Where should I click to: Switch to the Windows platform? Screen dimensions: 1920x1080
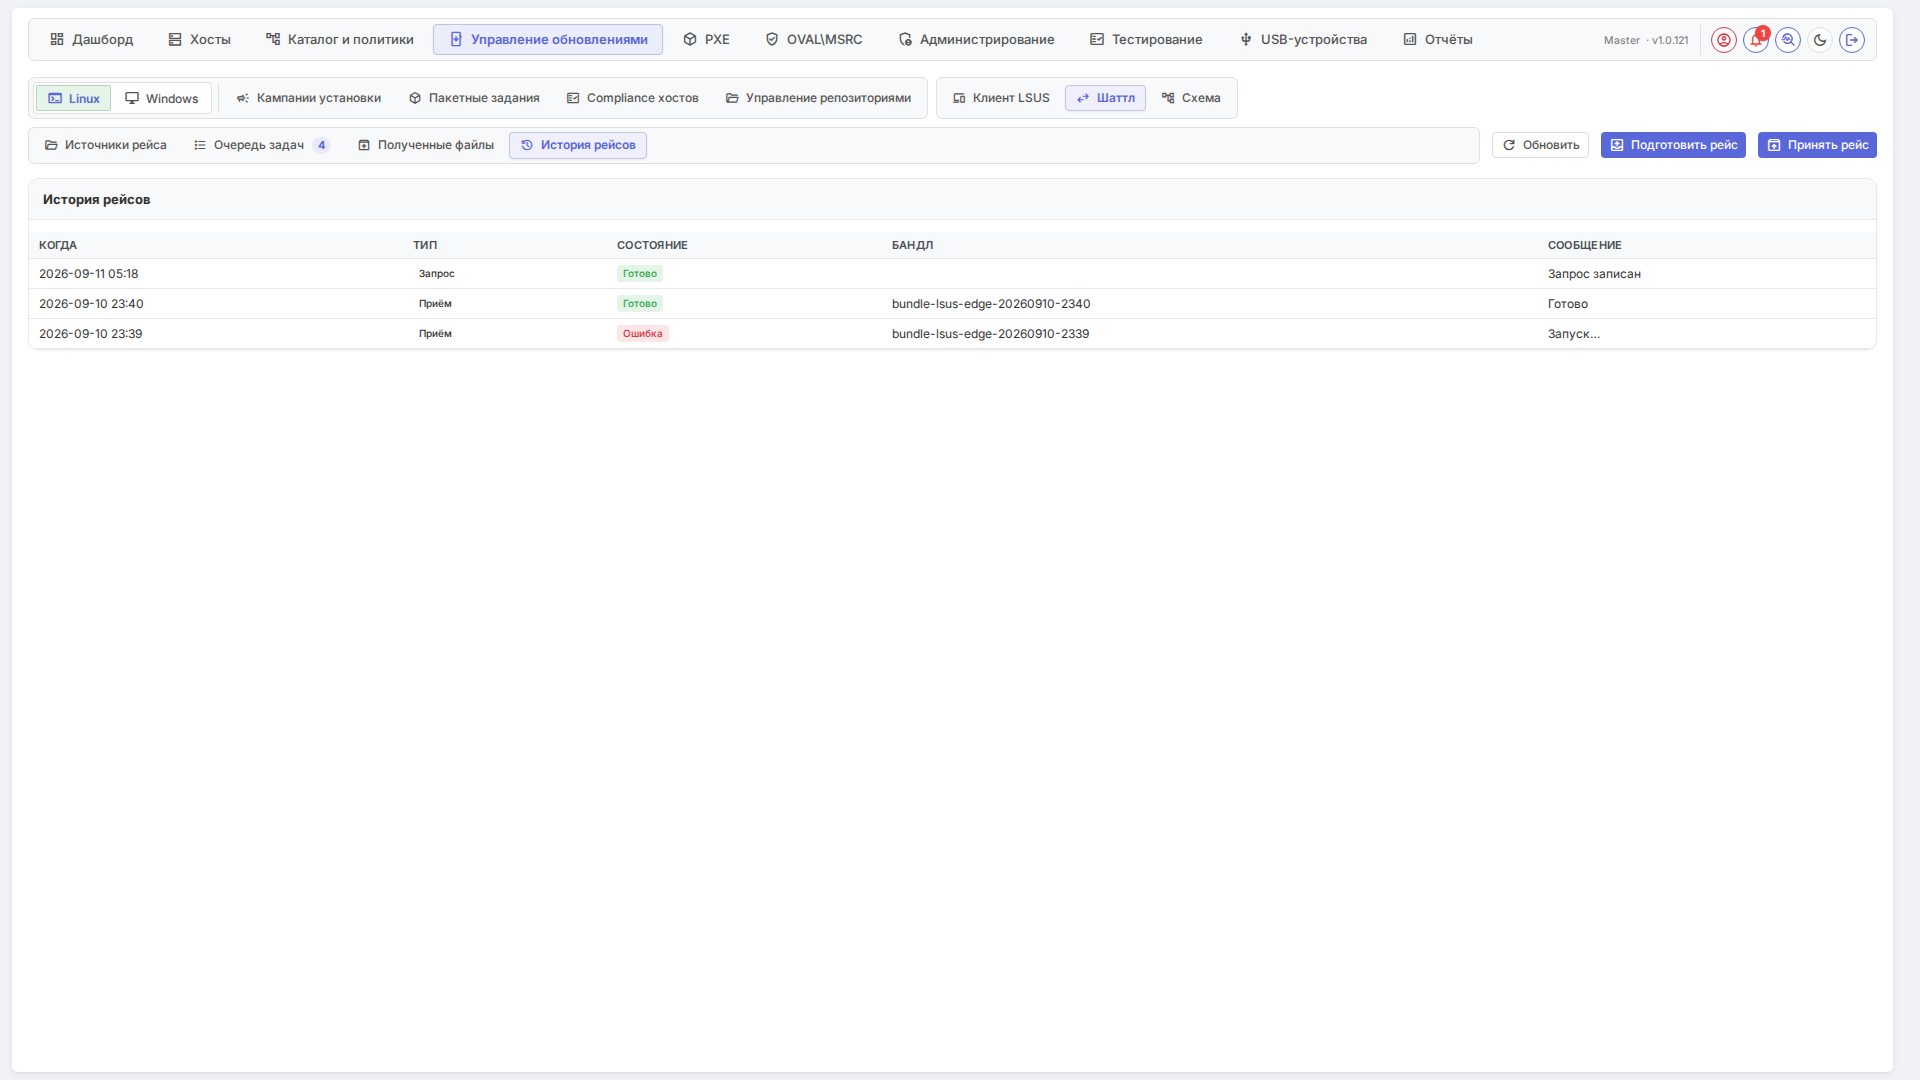pos(162,98)
